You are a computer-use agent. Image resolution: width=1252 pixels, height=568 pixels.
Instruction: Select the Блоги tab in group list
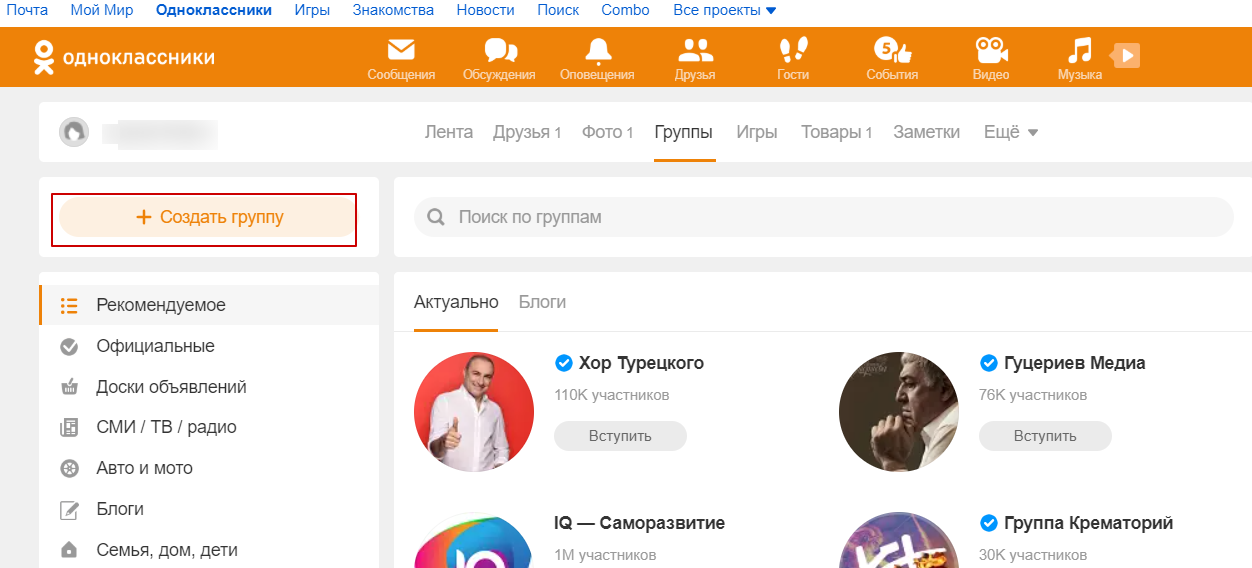(542, 302)
